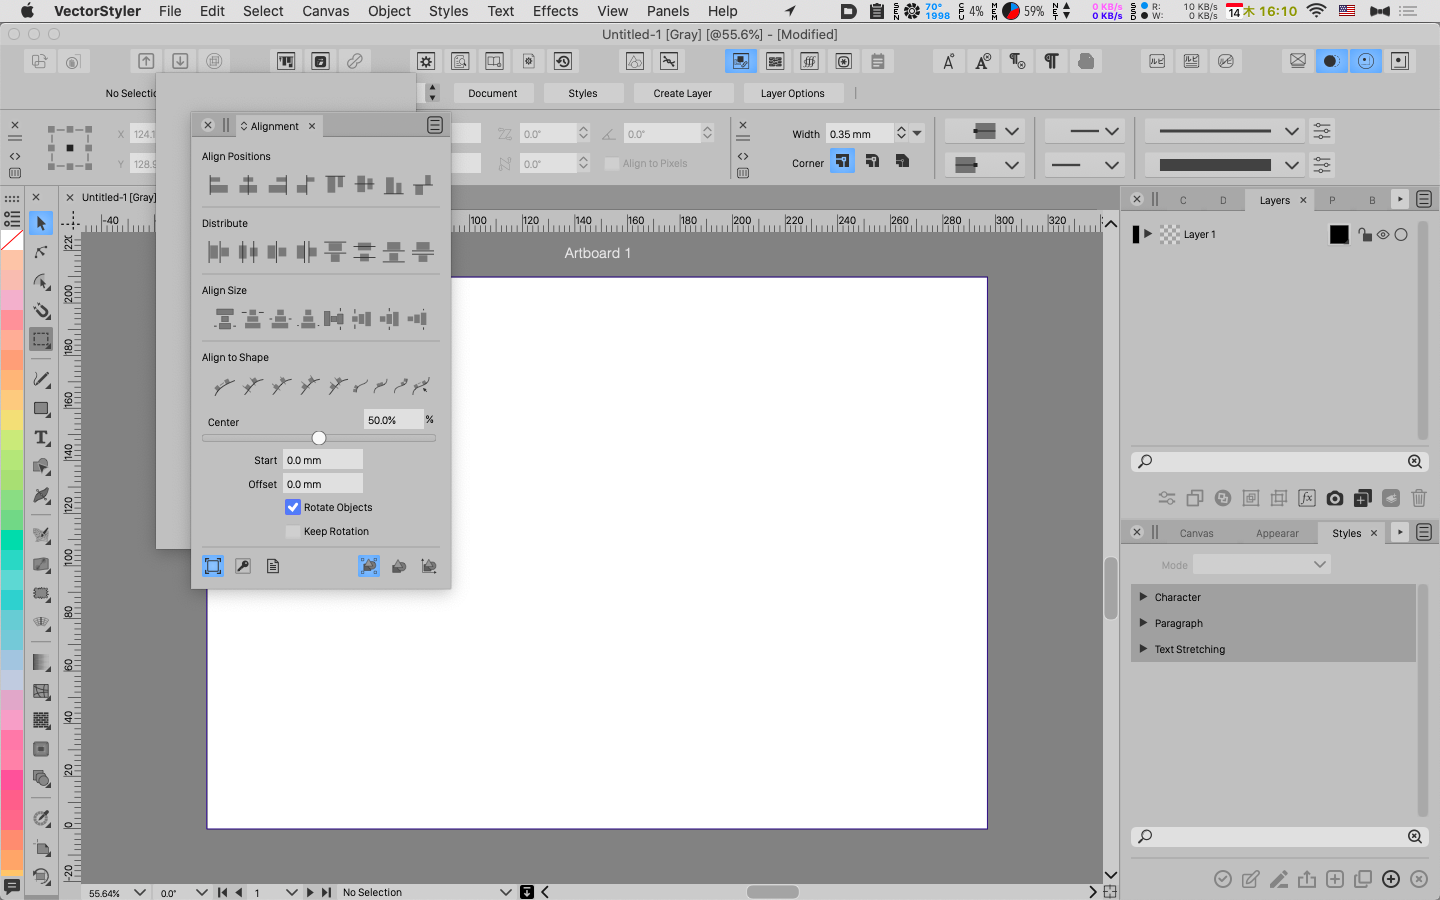Click the Layer Options button

(792, 93)
